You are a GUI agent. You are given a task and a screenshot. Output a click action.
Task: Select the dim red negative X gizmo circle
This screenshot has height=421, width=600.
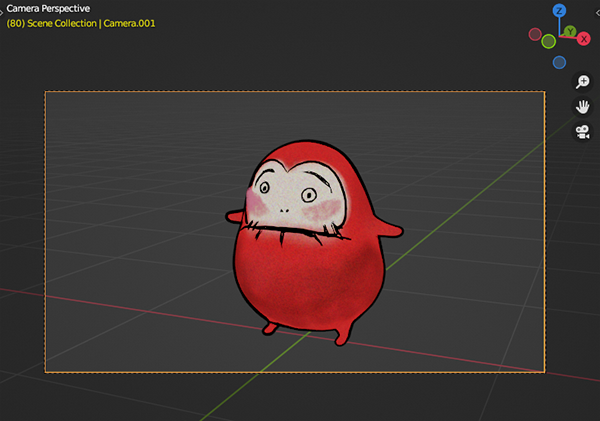tap(536, 34)
